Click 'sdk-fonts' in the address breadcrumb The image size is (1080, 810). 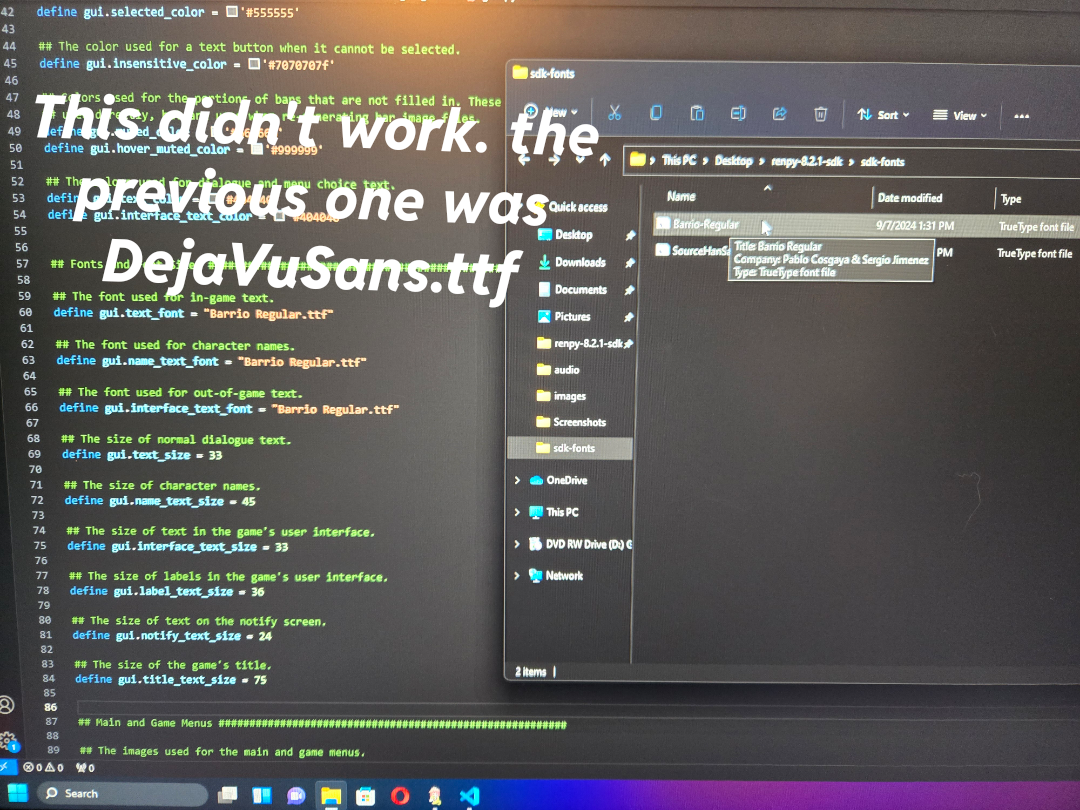(882, 162)
